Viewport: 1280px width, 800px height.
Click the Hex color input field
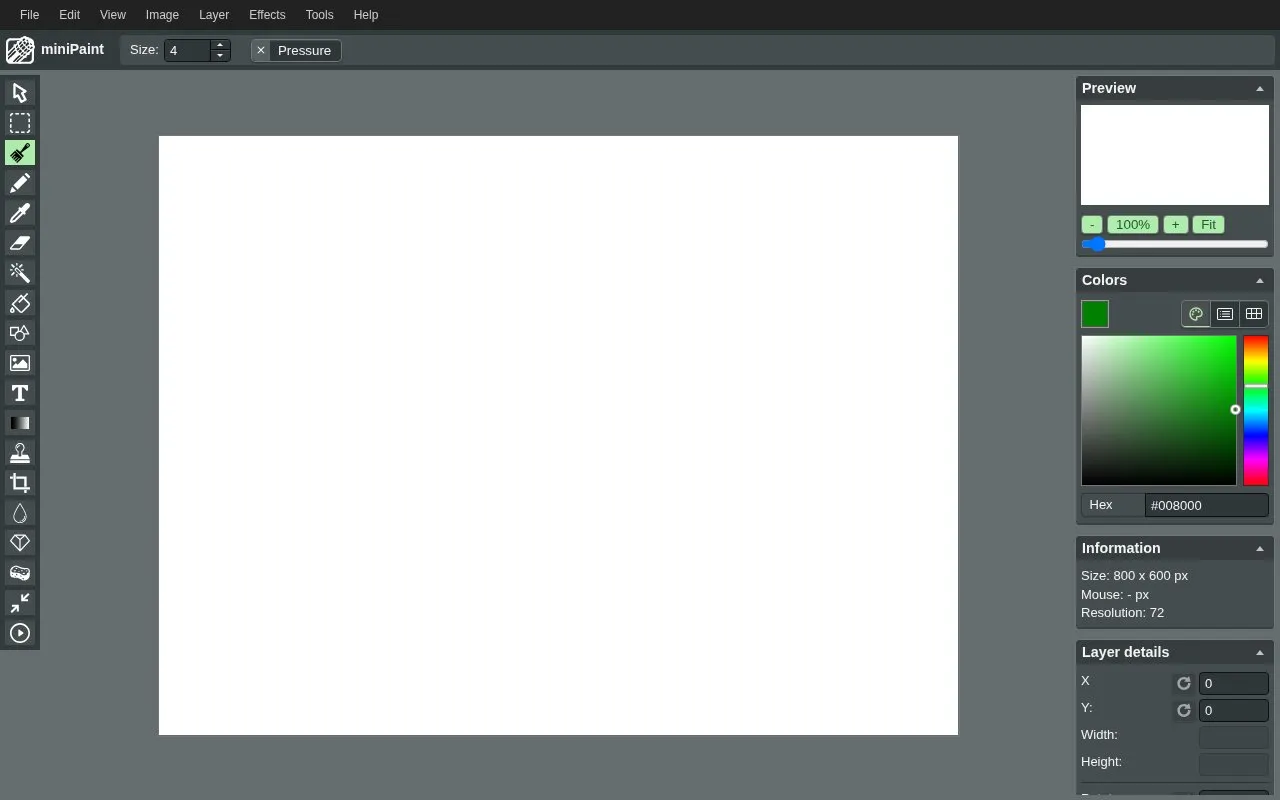pyautogui.click(x=1206, y=505)
